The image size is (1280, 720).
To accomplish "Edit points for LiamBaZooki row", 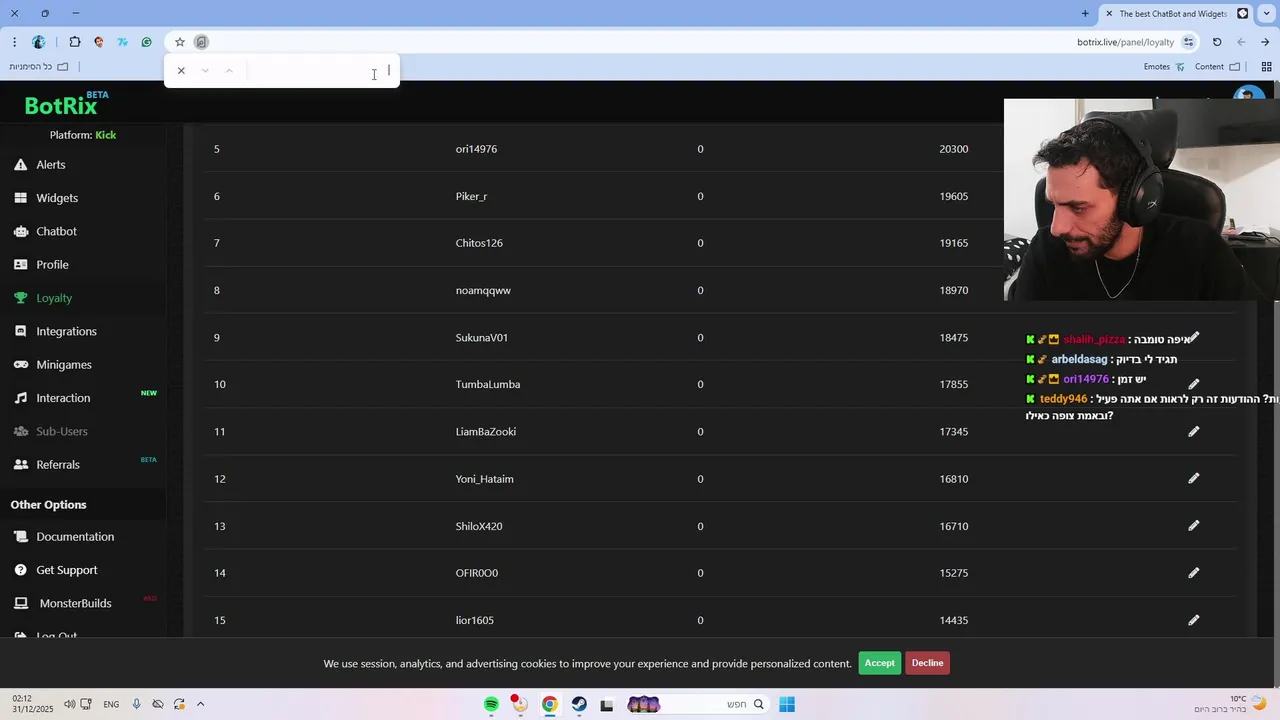I will point(1193,431).
